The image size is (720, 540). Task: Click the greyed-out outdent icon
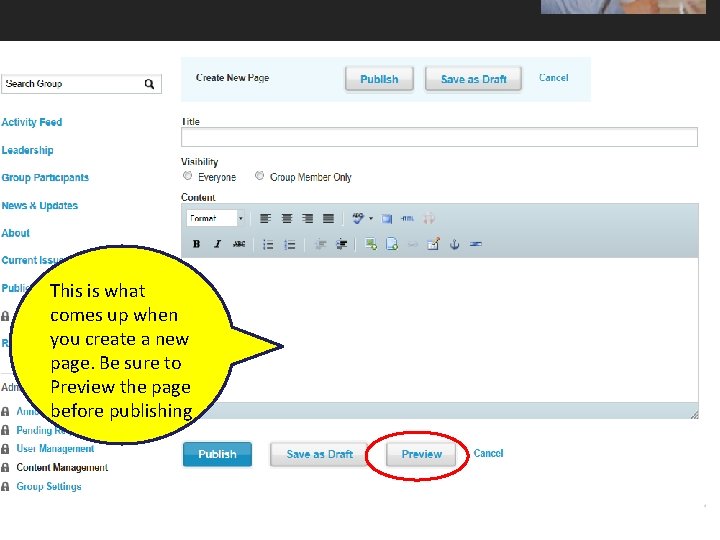click(320, 244)
